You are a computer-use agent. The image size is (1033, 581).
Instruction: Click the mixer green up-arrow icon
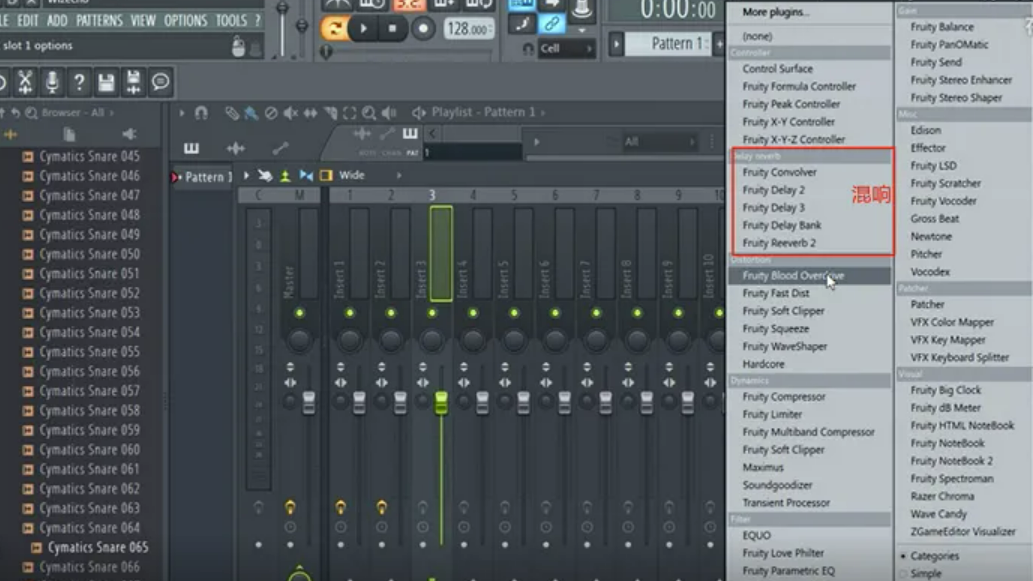[x=285, y=175]
